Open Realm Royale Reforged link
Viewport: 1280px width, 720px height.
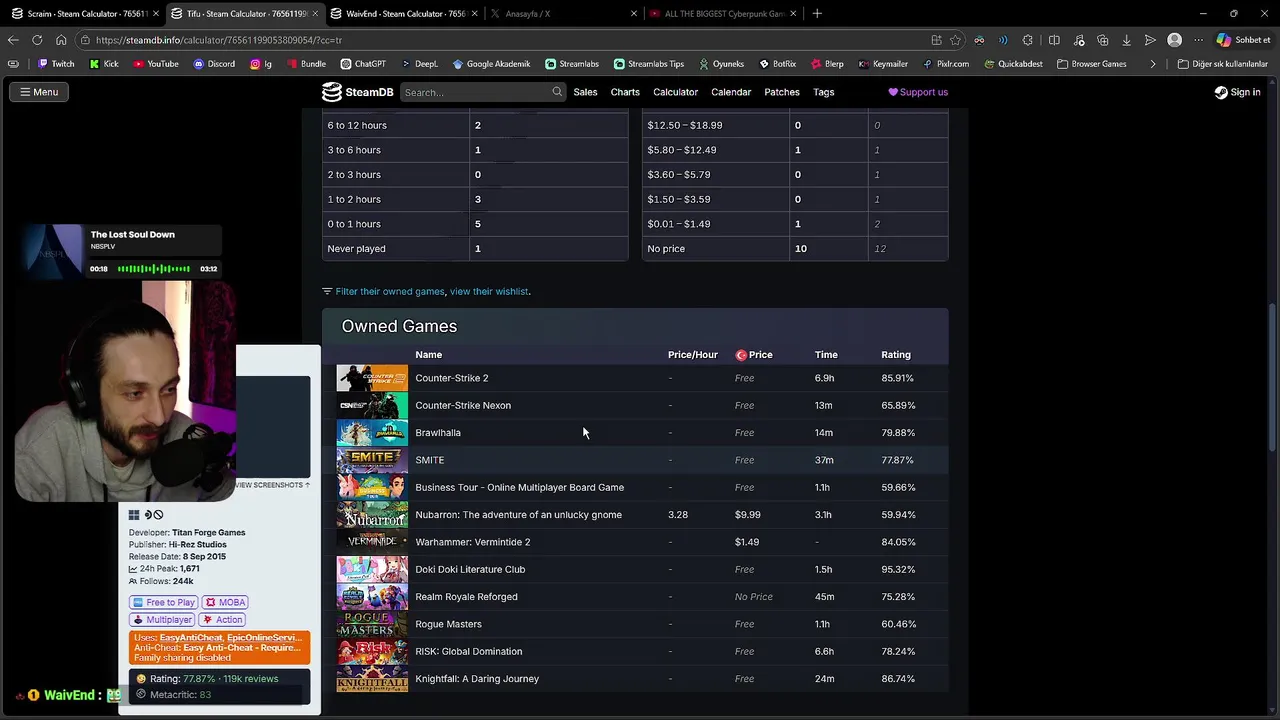(x=466, y=597)
